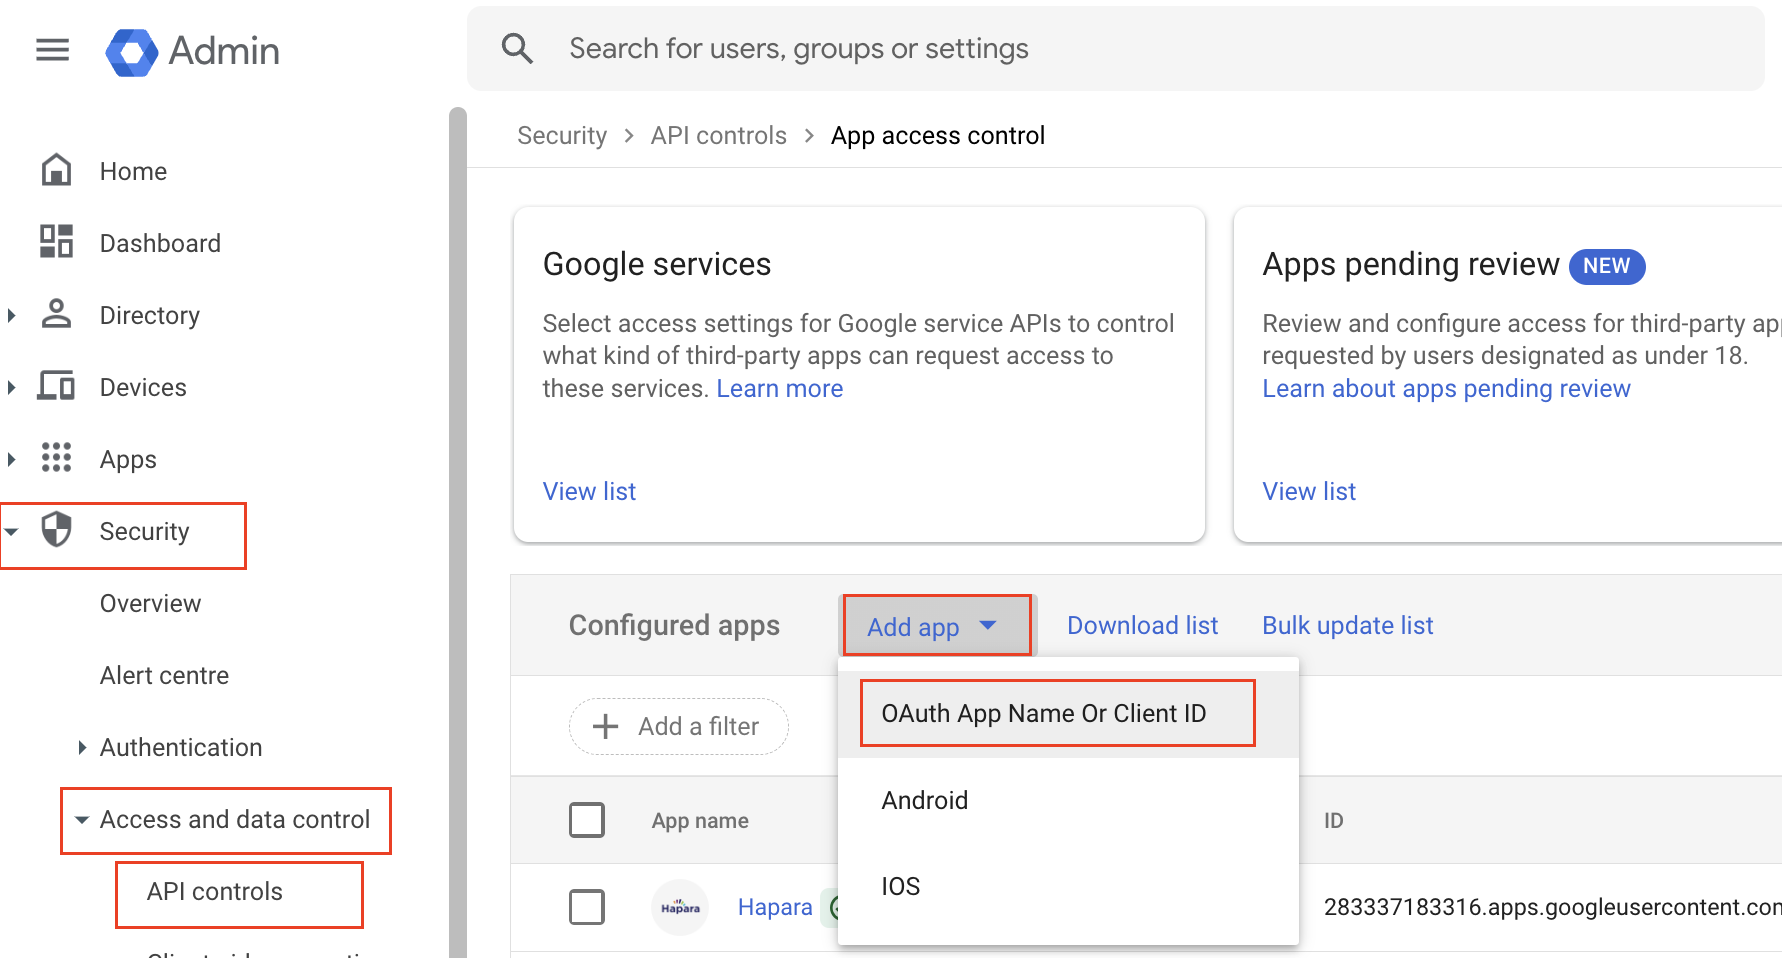This screenshot has height=958, width=1782.
Task: Expand the Directory section arrow
Action: click(x=12, y=315)
